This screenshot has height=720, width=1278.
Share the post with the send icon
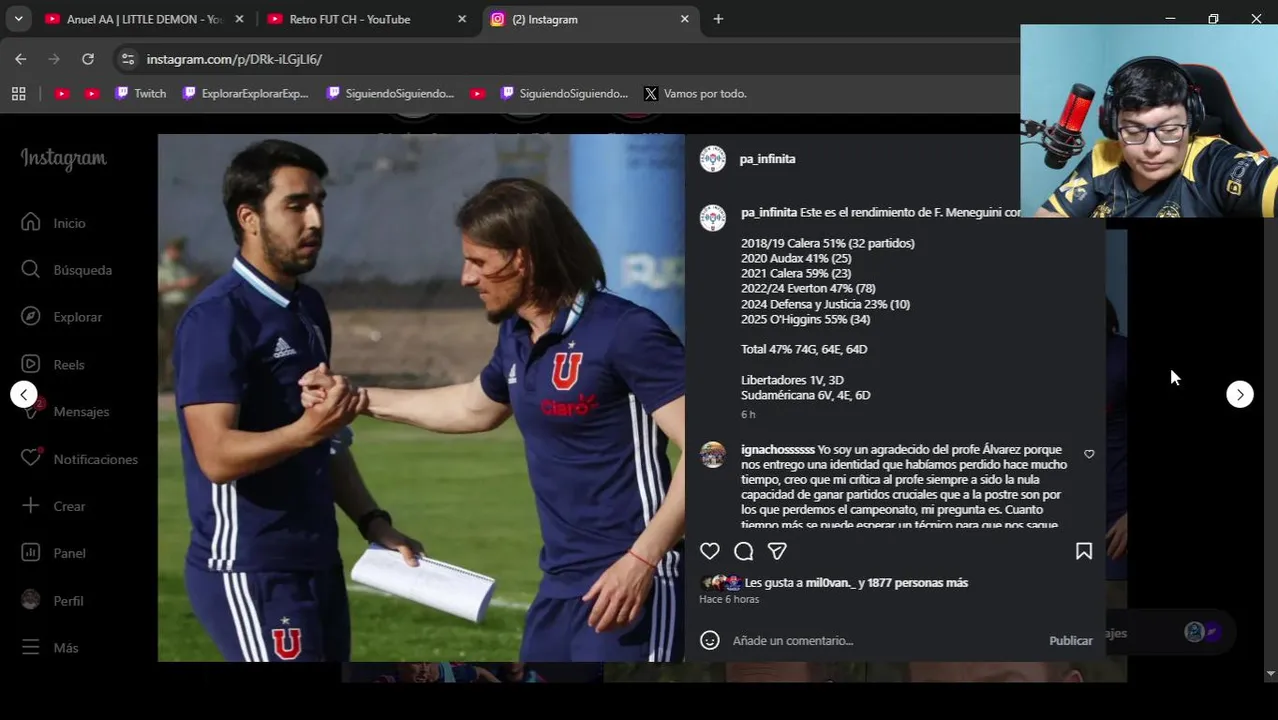coord(777,551)
